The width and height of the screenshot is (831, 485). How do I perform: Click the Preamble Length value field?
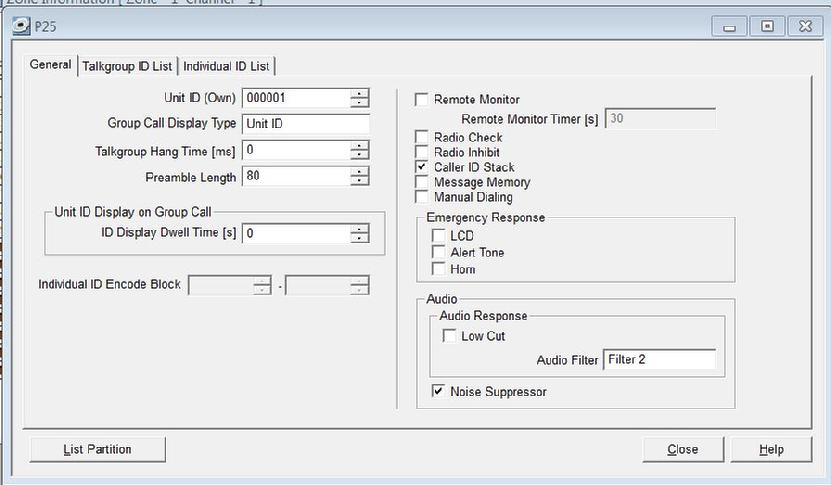[296, 176]
